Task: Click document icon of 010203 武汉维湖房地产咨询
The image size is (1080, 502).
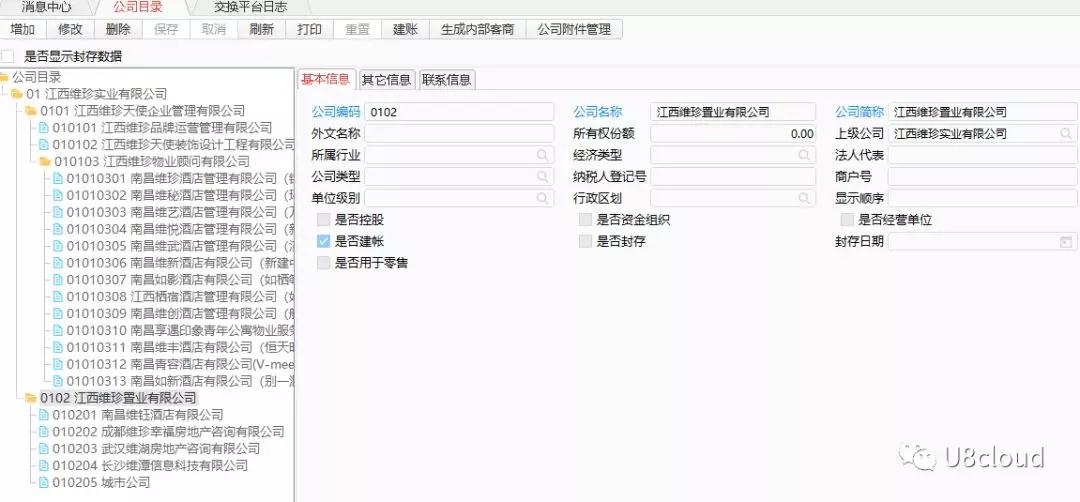Action: tap(44, 448)
